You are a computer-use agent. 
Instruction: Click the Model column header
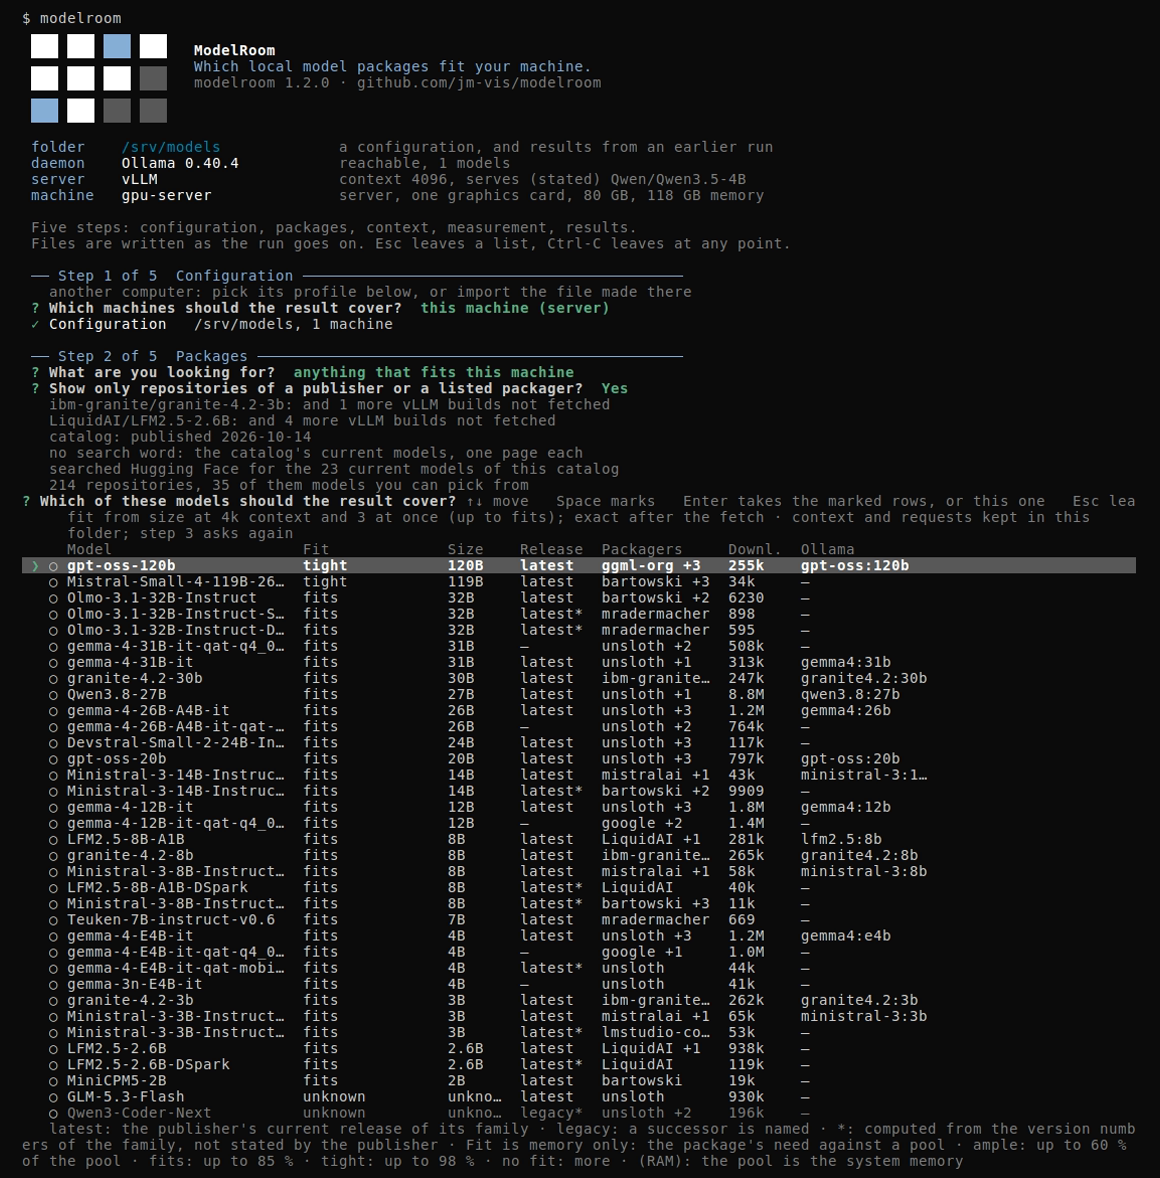click(x=89, y=549)
